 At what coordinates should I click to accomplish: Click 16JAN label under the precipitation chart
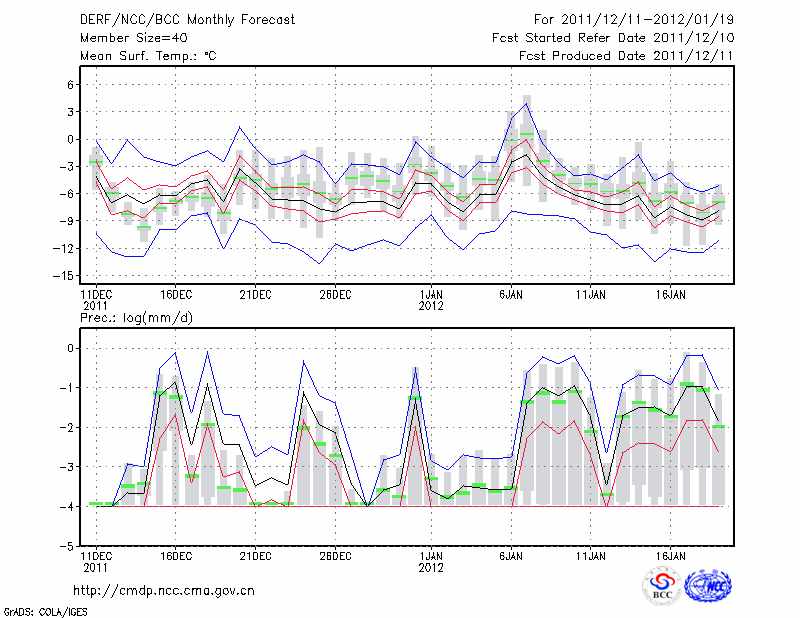pyautogui.click(x=671, y=554)
